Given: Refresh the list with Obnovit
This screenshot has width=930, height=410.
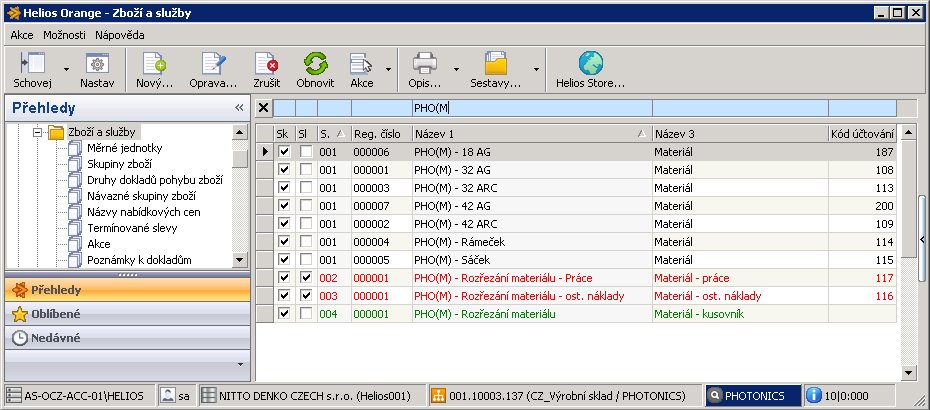Looking at the screenshot, I should coord(316,63).
